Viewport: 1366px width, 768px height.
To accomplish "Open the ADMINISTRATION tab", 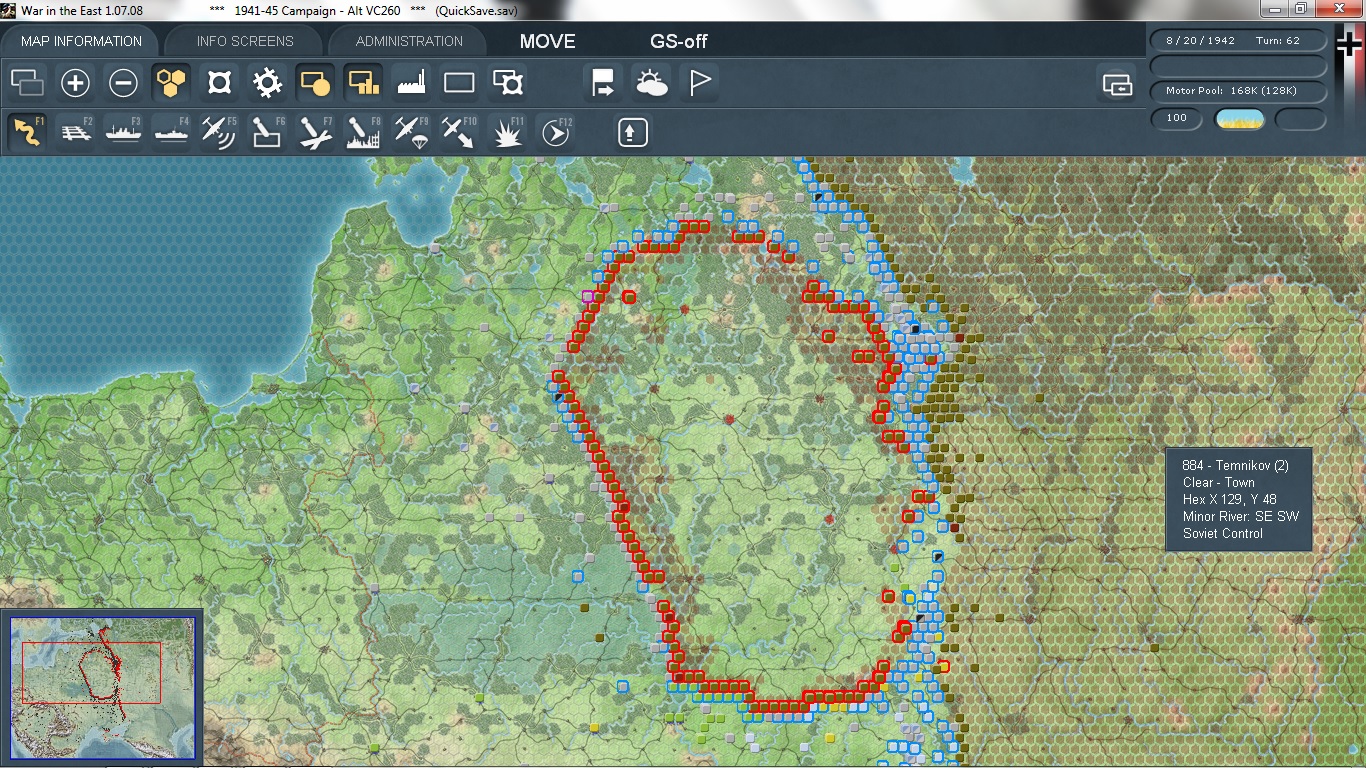I will point(409,41).
